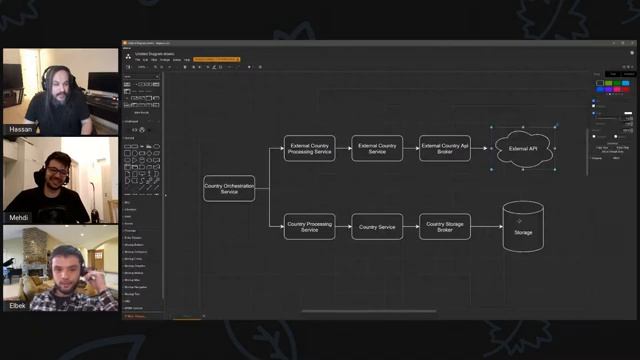Open the View menu
The height and width of the screenshot is (360, 640).
[x=154, y=60]
